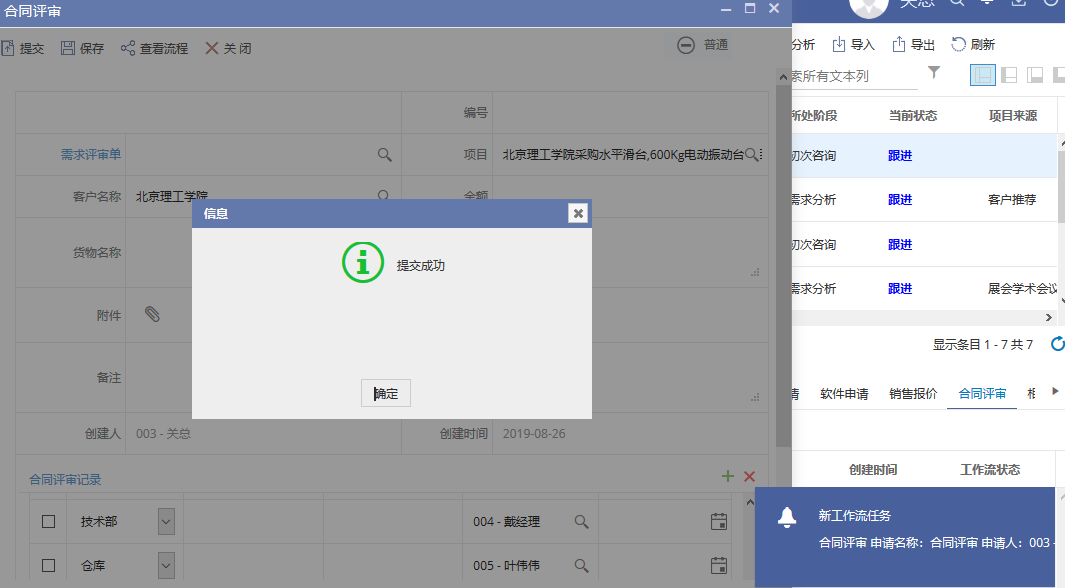This screenshot has width=1065, height=588.
Task: Toggle the highlighted layout view icon
Action: pos(982,75)
